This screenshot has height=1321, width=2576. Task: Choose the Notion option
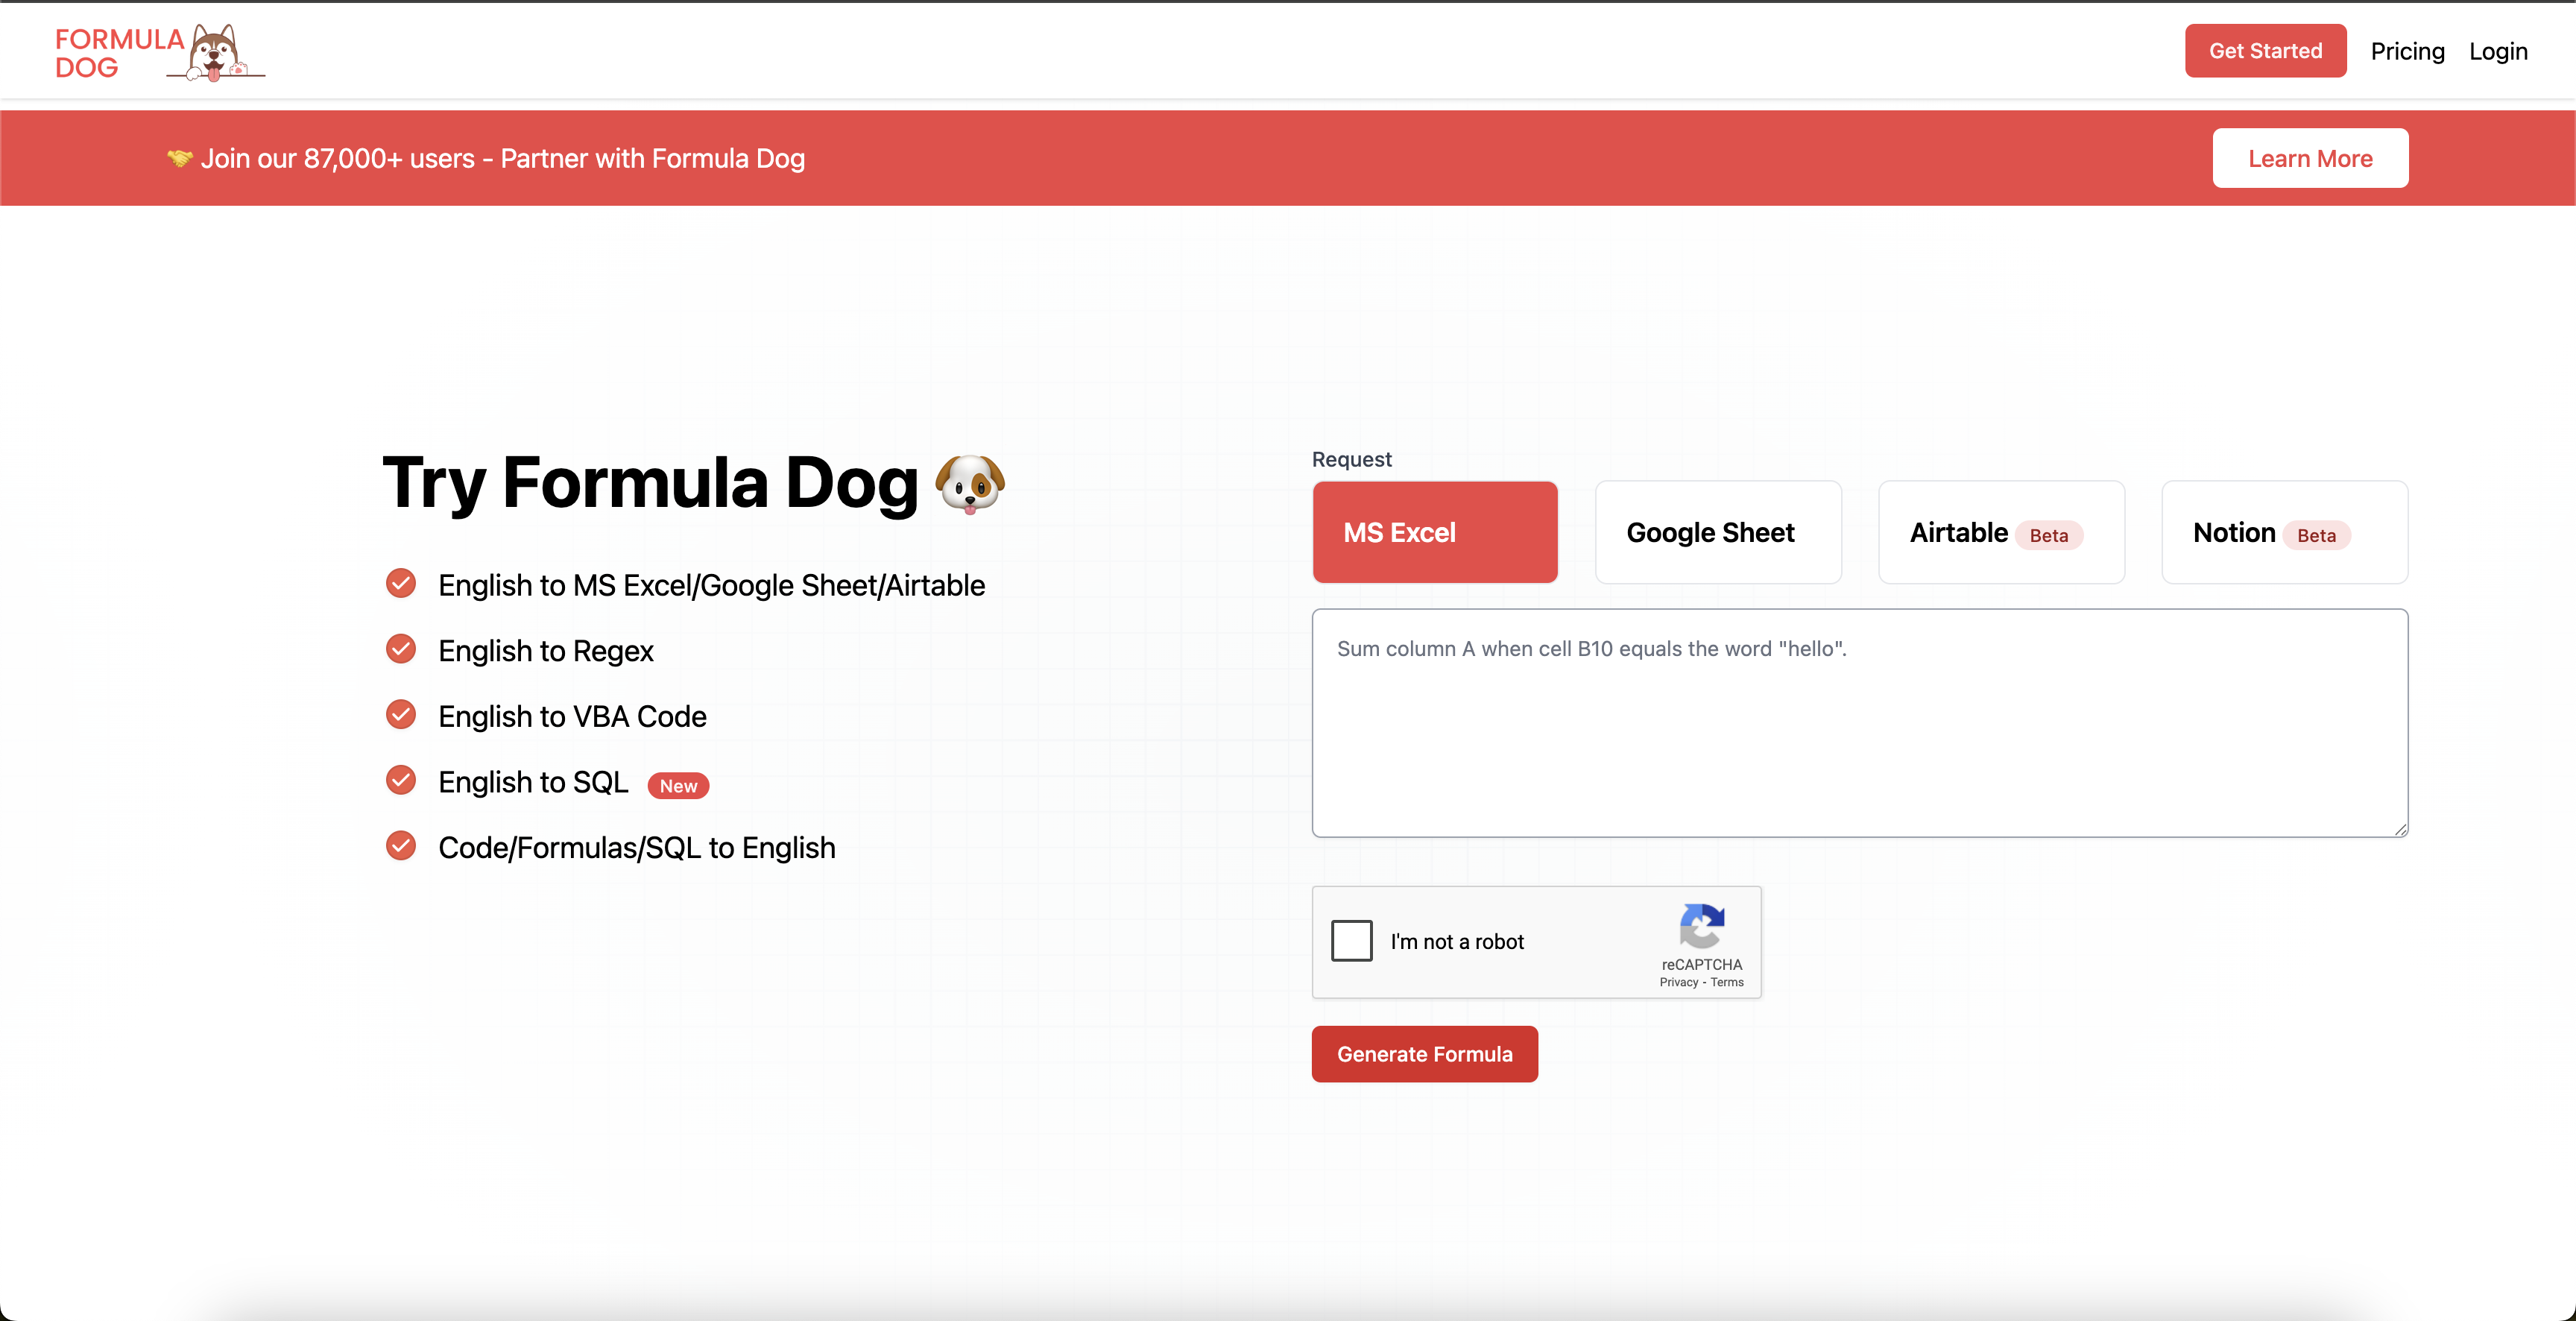click(x=2285, y=532)
